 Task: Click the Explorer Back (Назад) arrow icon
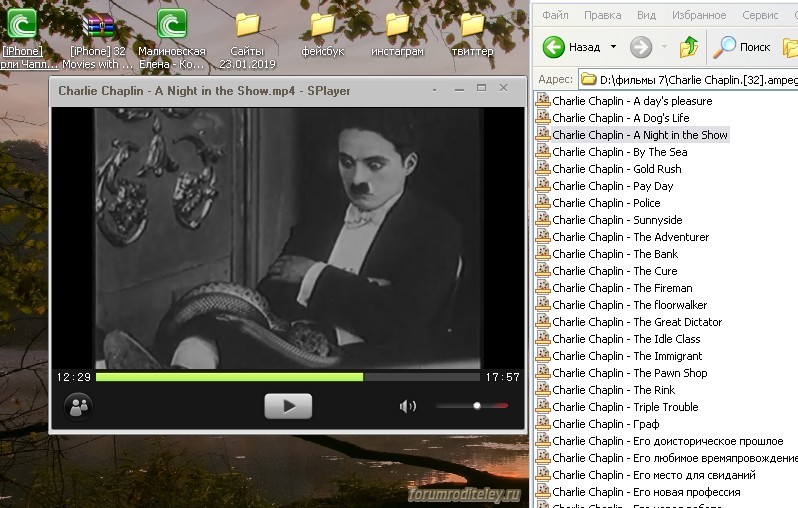point(554,47)
